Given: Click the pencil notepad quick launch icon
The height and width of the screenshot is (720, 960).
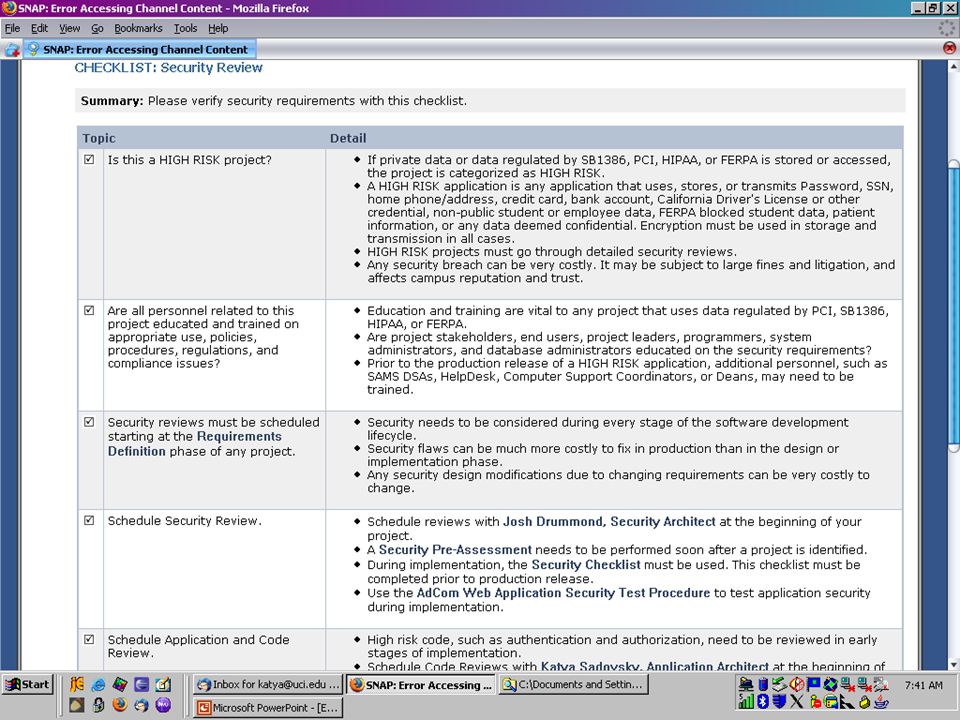Looking at the screenshot, I should point(163,684).
